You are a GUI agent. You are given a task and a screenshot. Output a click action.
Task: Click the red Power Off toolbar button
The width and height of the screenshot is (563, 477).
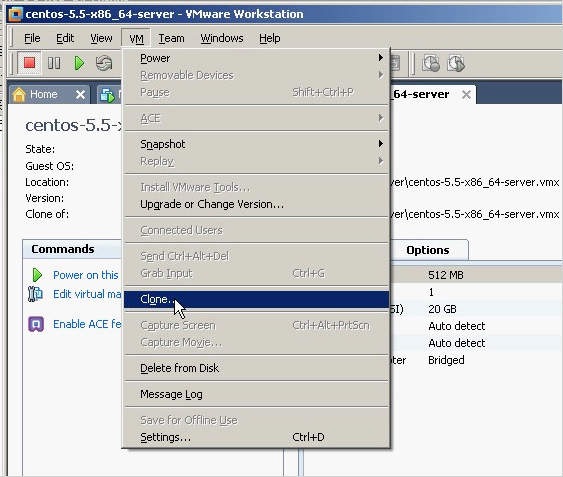coord(29,63)
